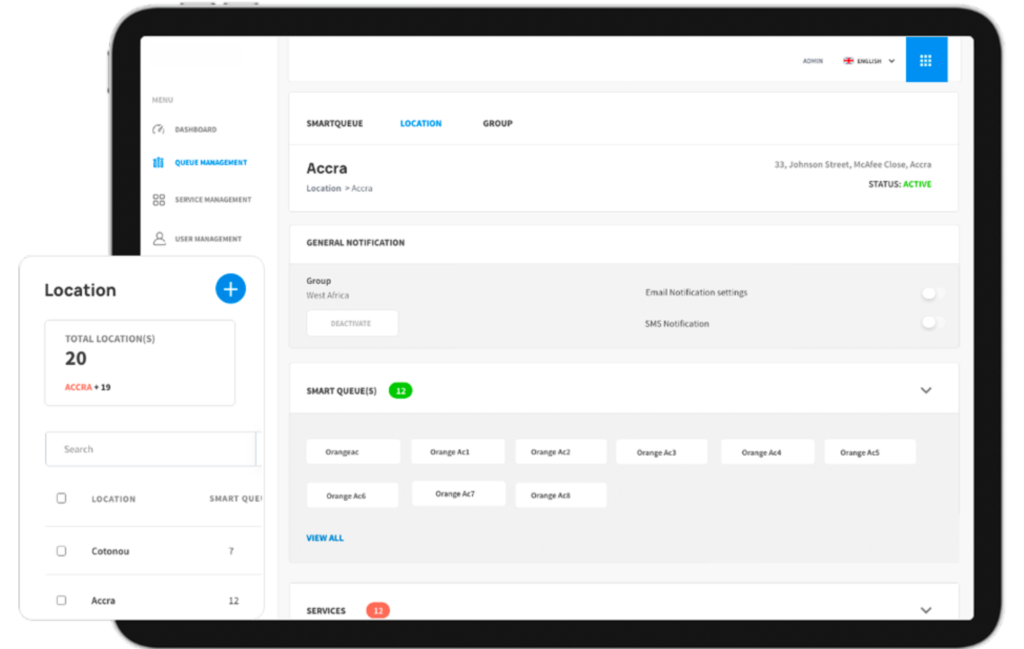Click the location Search field
Screen dimensions: 1024x649
[150, 449]
